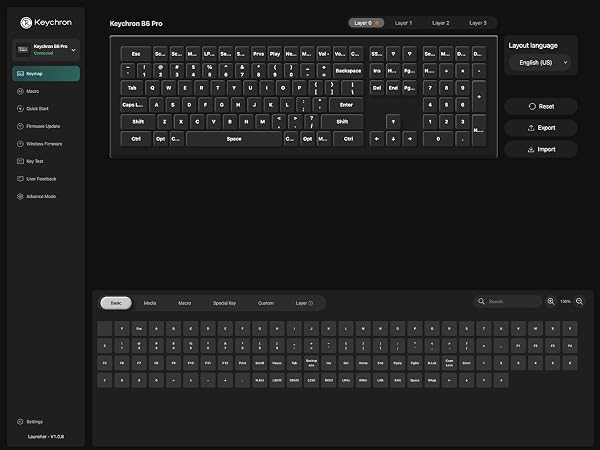Screen dimensions: 600x450
Task: Select the Play media key on keyboard map
Action: (275, 54)
